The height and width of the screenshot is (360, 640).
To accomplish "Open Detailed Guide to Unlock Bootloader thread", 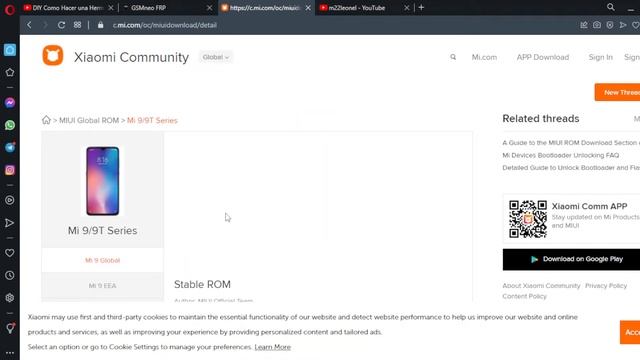I will pos(571,167).
